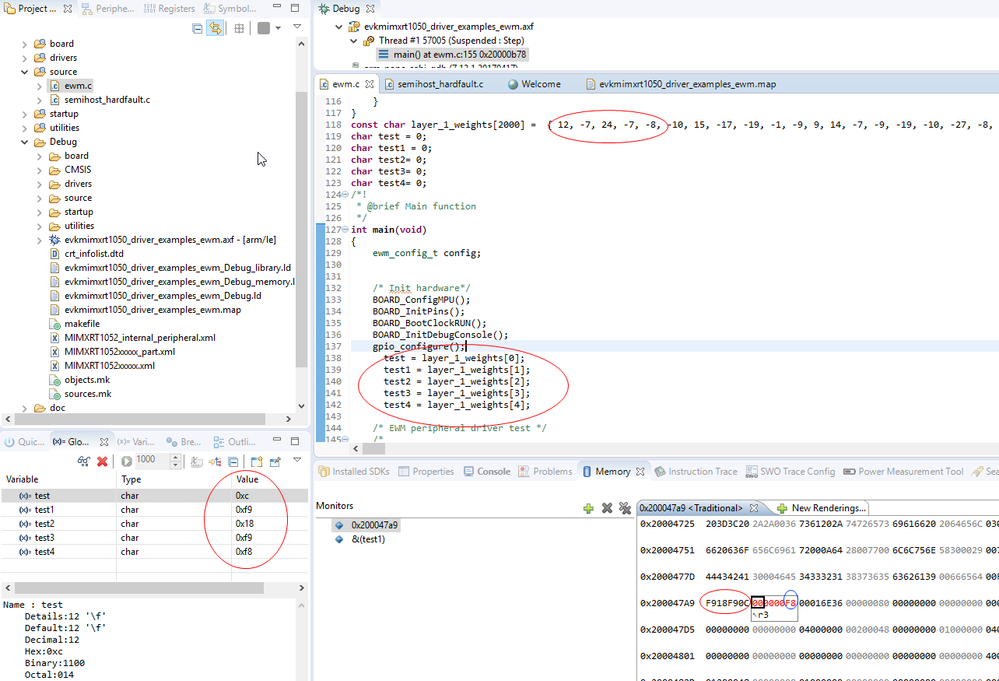The width and height of the screenshot is (999, 681).
Task: Increase the refresh interval stepper
Action: point(175,457)
